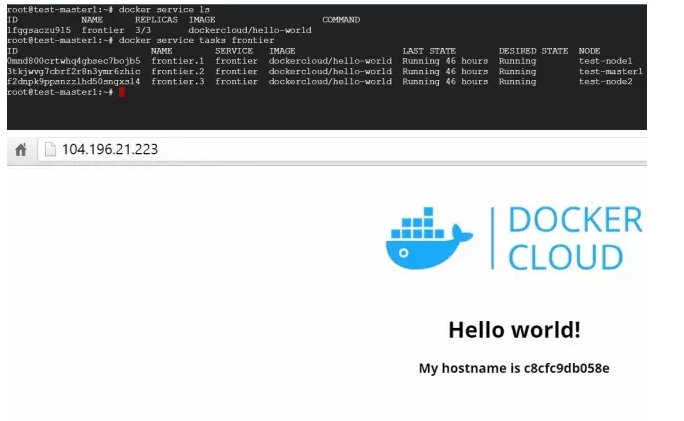Screen dimensions: 684x421
Task: Click the DOCKER CLOUD logo text
Action: click(575, 238)
